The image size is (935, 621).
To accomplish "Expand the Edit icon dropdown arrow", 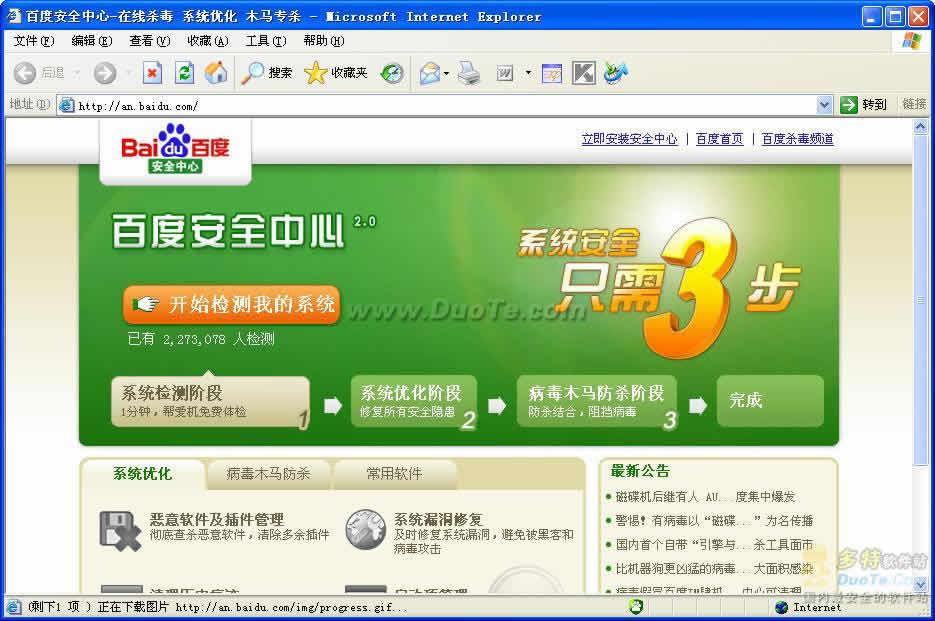I will (528, 73).
